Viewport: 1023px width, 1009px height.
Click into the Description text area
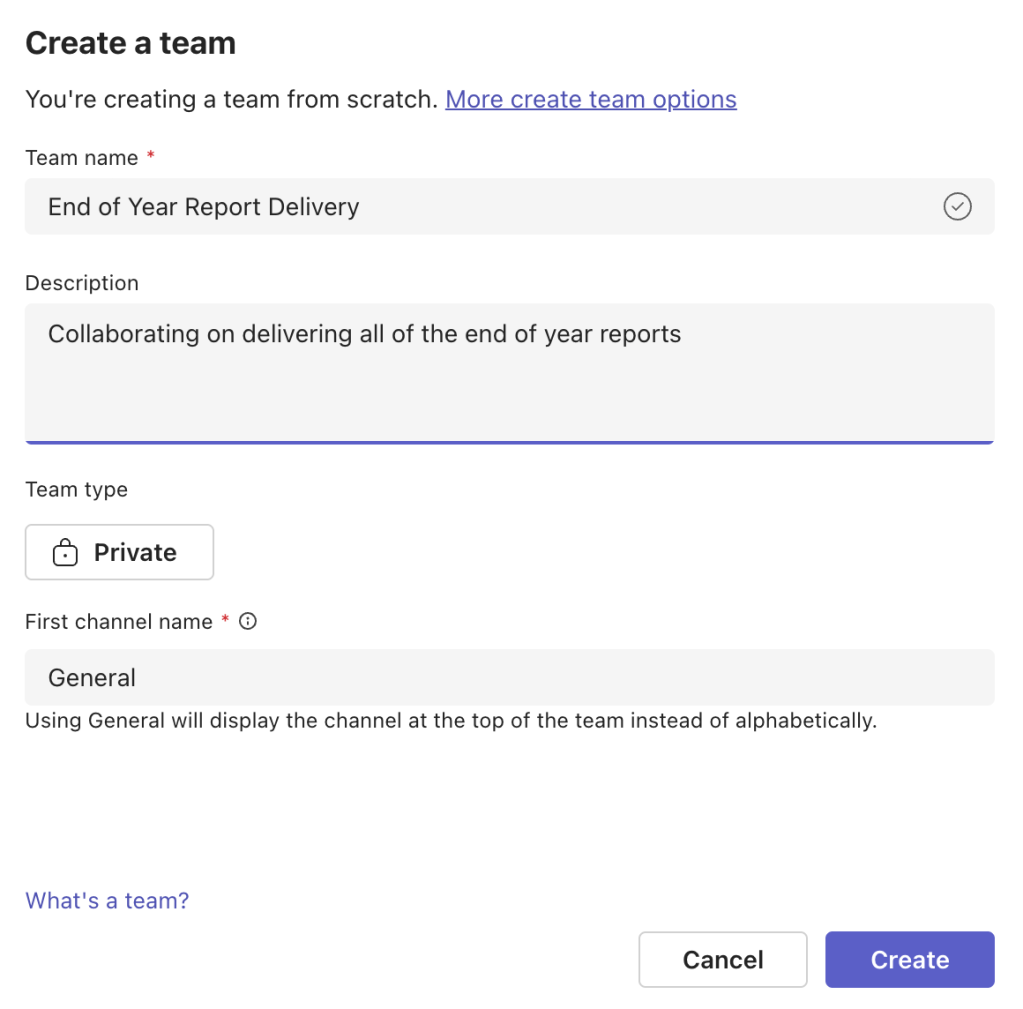click(x=510, y=374)
